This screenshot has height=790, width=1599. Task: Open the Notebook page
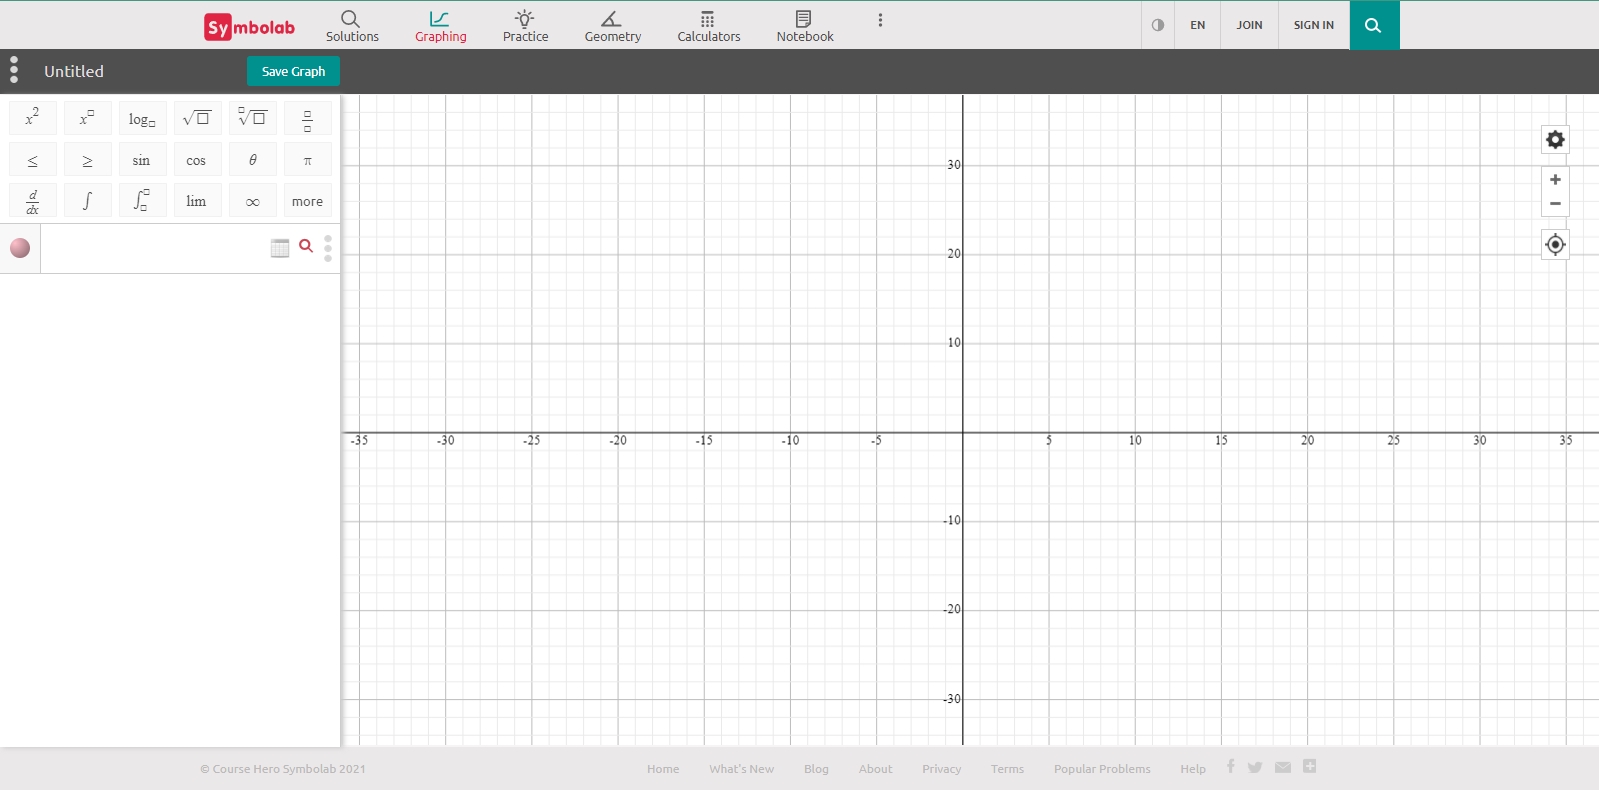point(805,26)
